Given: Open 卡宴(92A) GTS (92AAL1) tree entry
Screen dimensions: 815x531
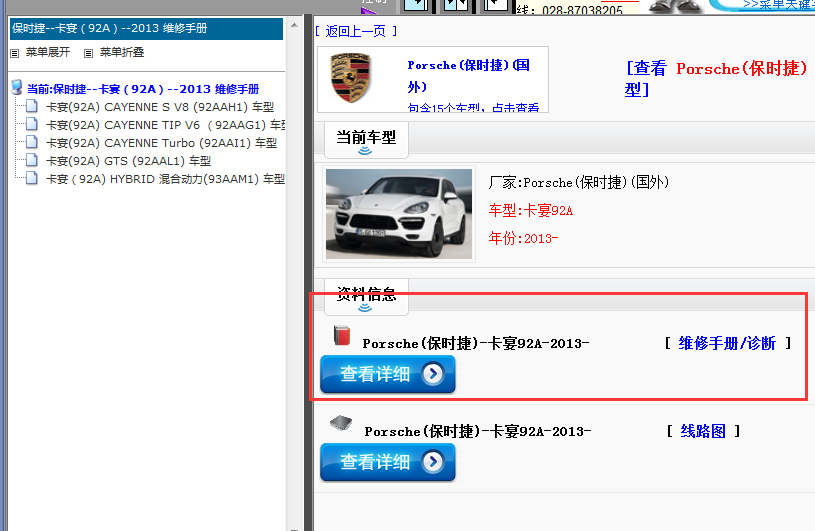Looking at the screenshot, I should pos(128,161).
